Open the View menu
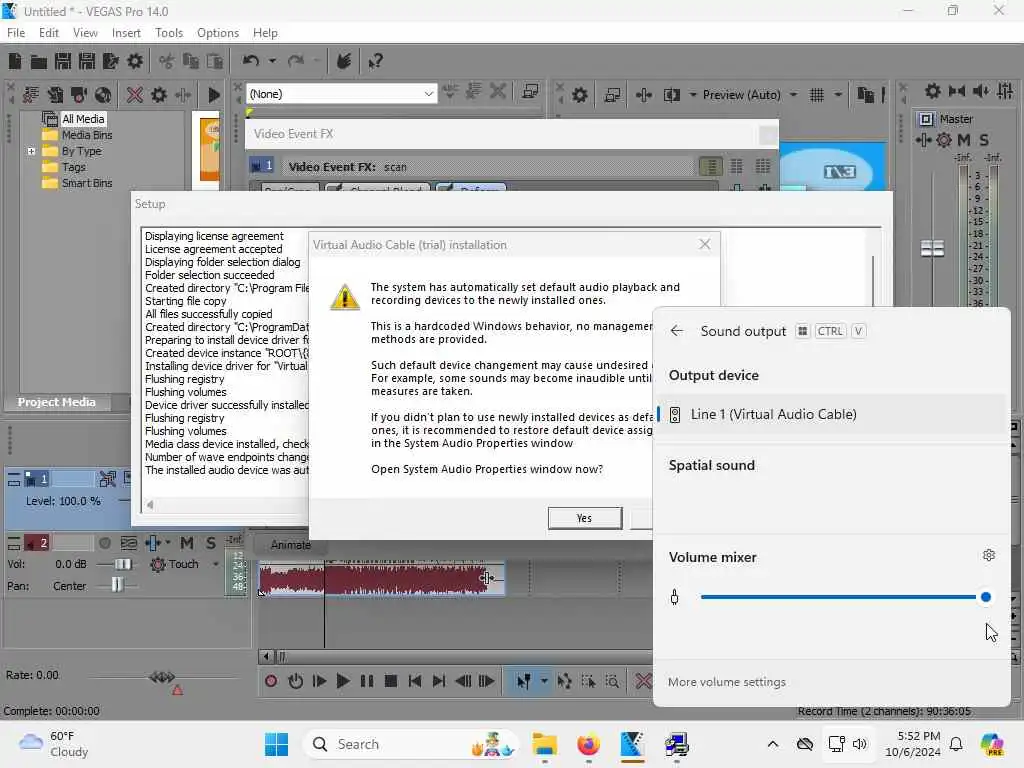The width and height of the screenshot is (1024, 768). [85, 33]
